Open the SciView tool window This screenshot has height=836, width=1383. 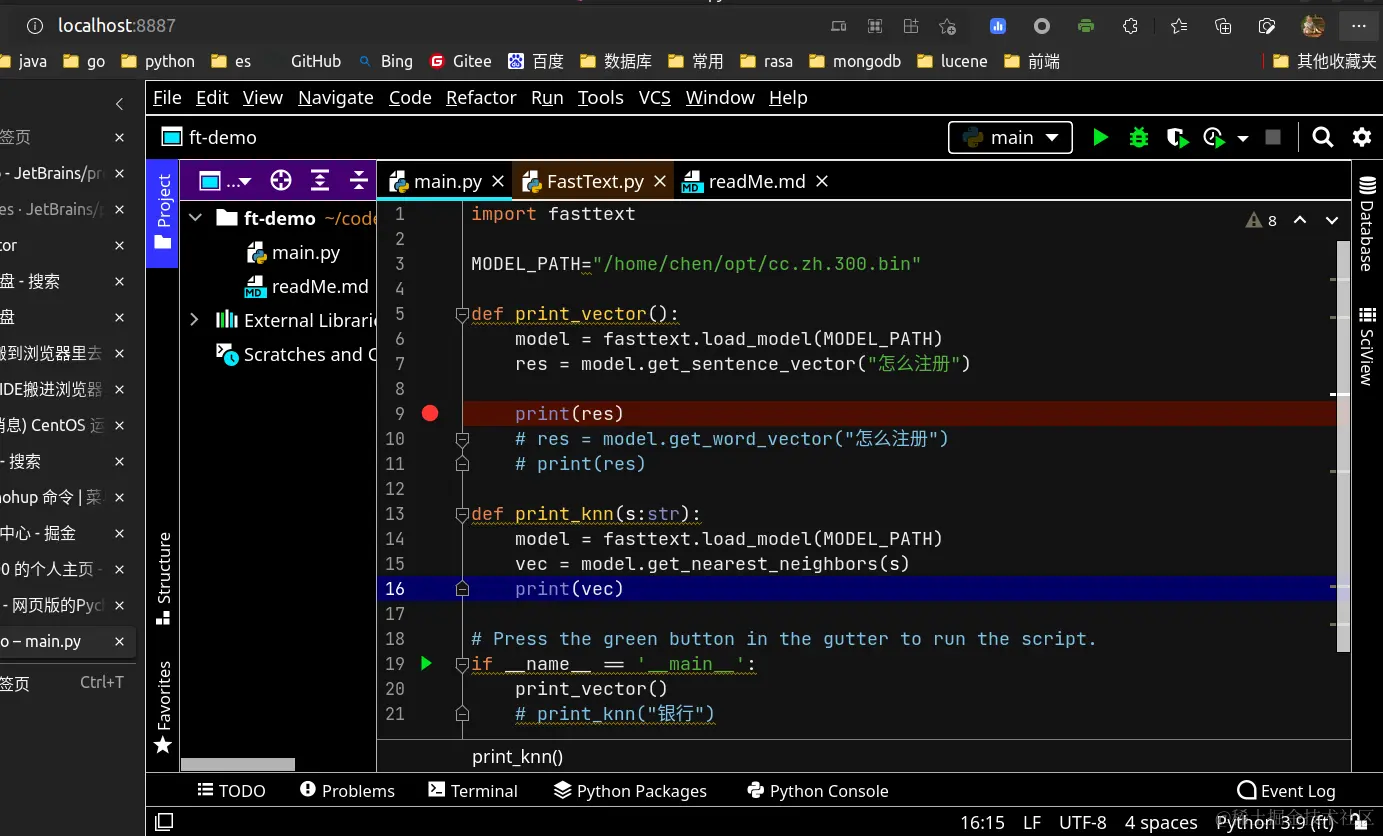[x=1366, y=346]
